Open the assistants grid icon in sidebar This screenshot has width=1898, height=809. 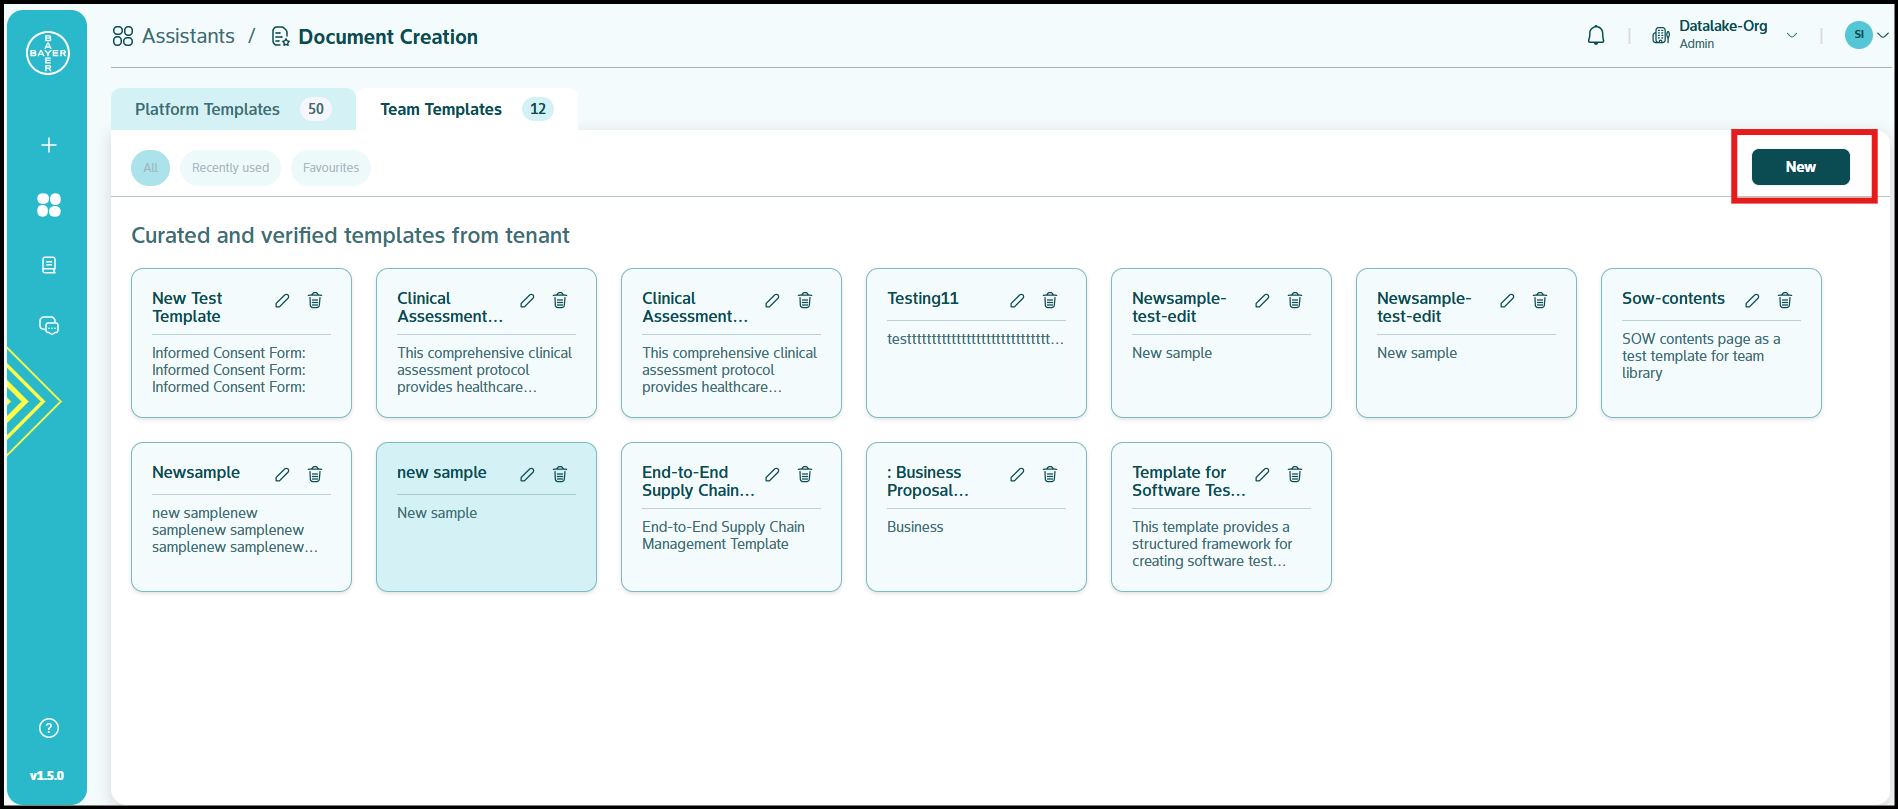pyautogui.click(x=48, y=205)
